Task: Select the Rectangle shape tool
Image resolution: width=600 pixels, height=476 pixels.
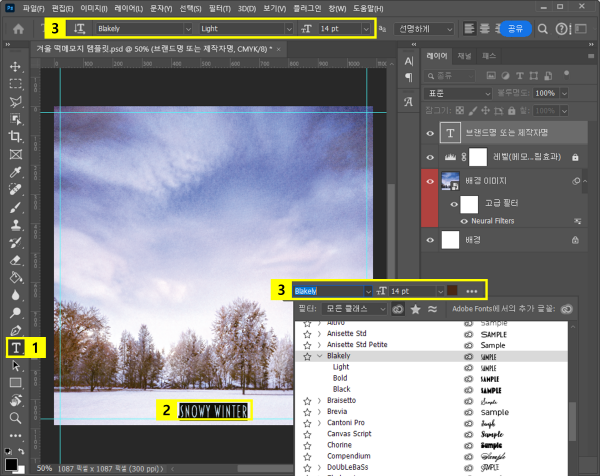Action: 15,383
